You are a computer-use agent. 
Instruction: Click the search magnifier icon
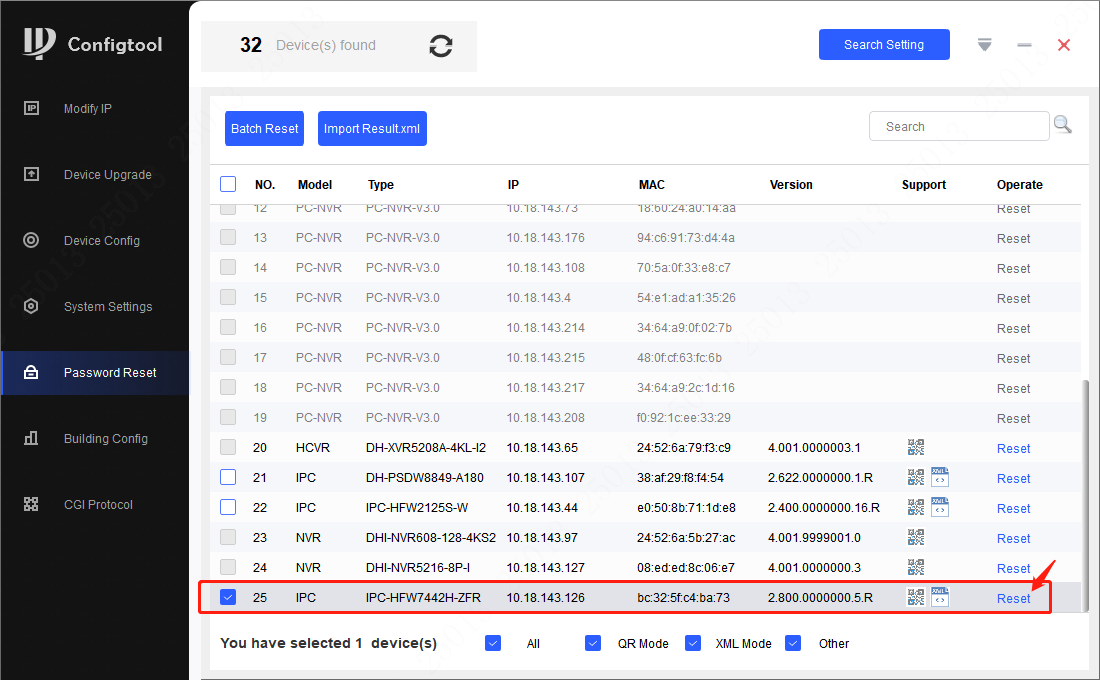(1062, 125)
